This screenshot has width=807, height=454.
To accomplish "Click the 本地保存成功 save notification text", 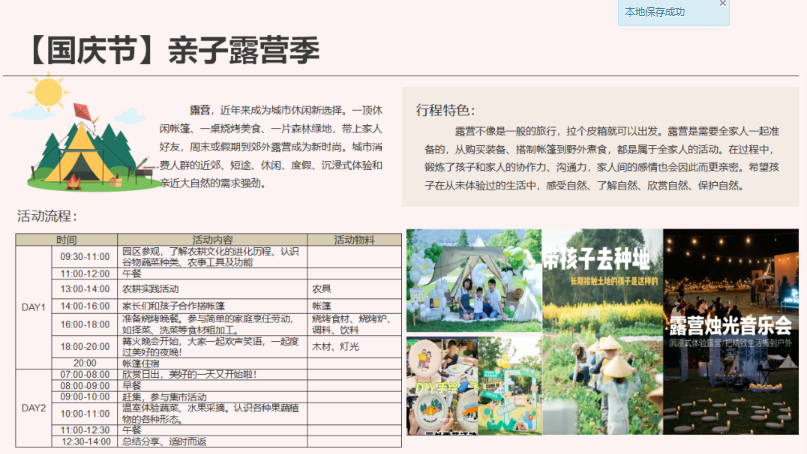I will click(x=655, y=12).
